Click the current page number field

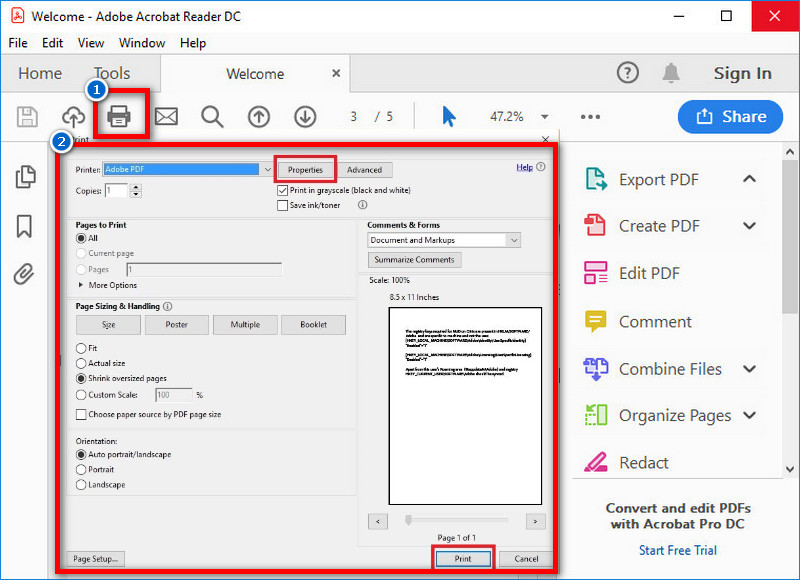(x=354, y=117)
